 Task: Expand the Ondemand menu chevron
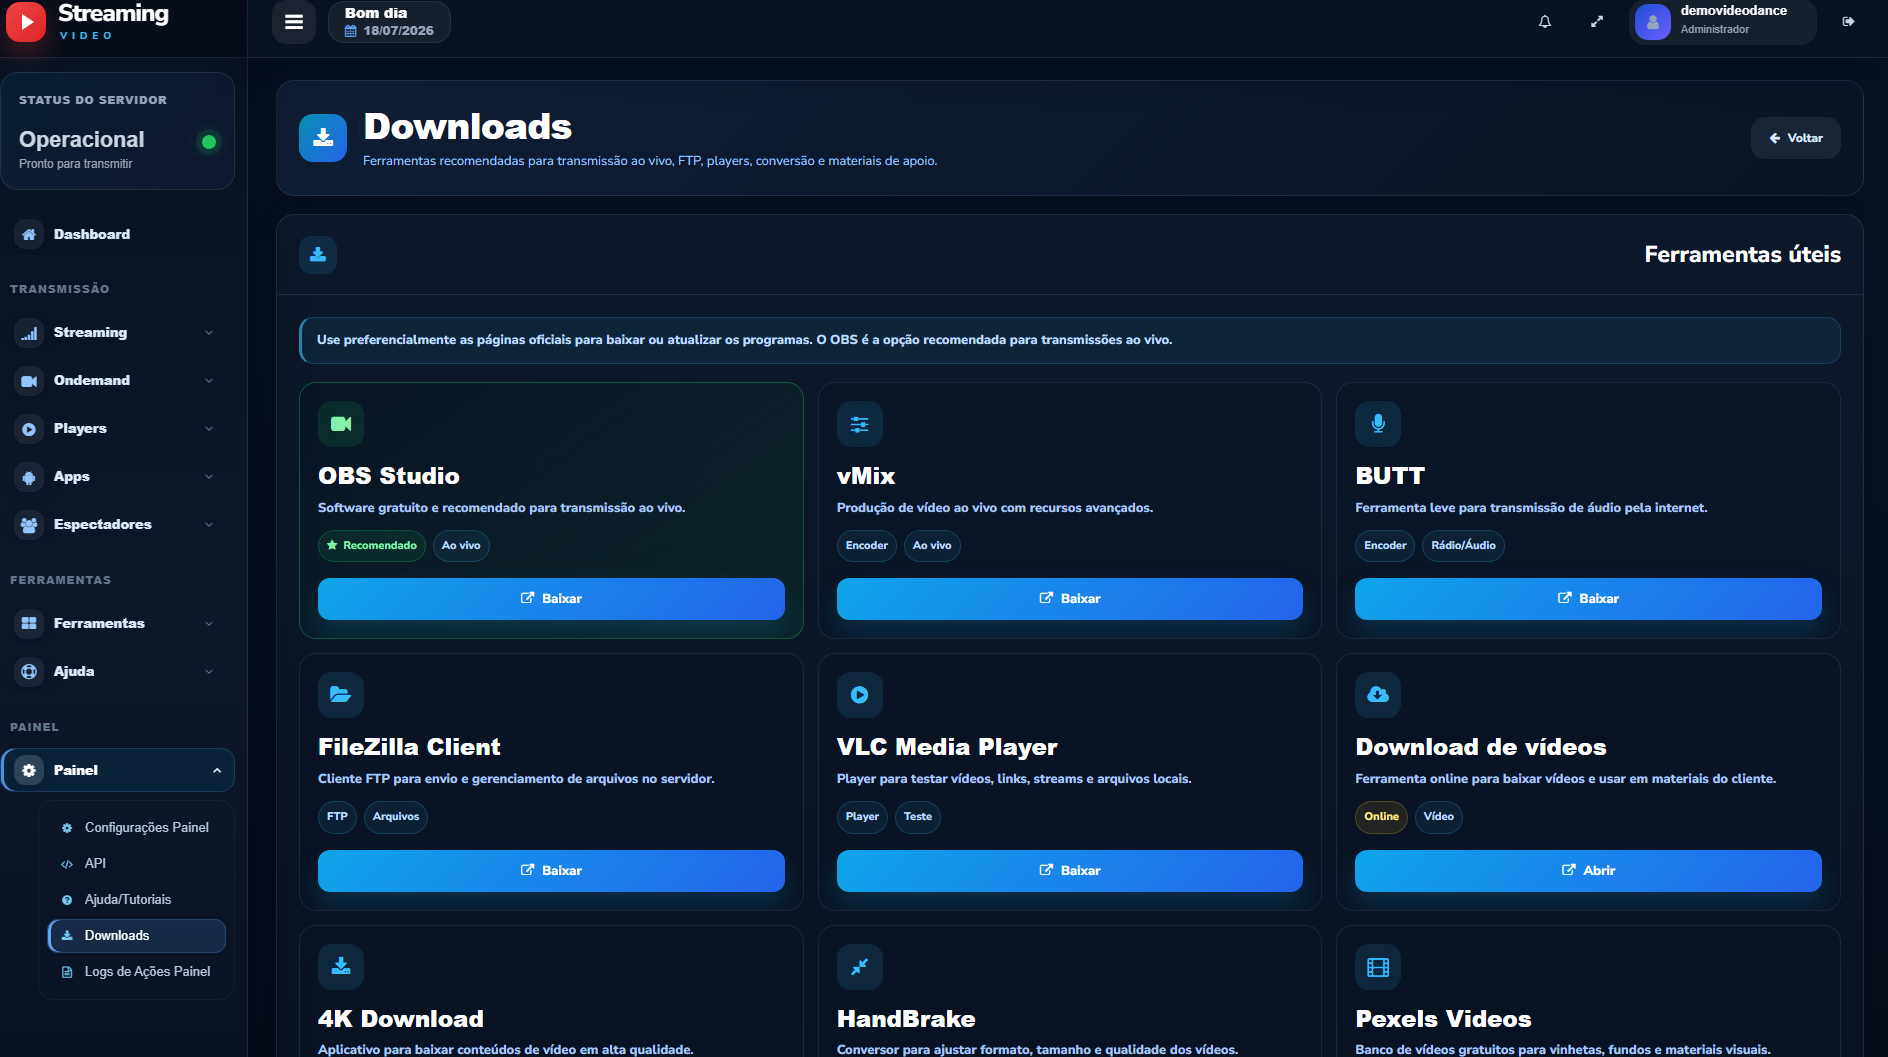209,380
